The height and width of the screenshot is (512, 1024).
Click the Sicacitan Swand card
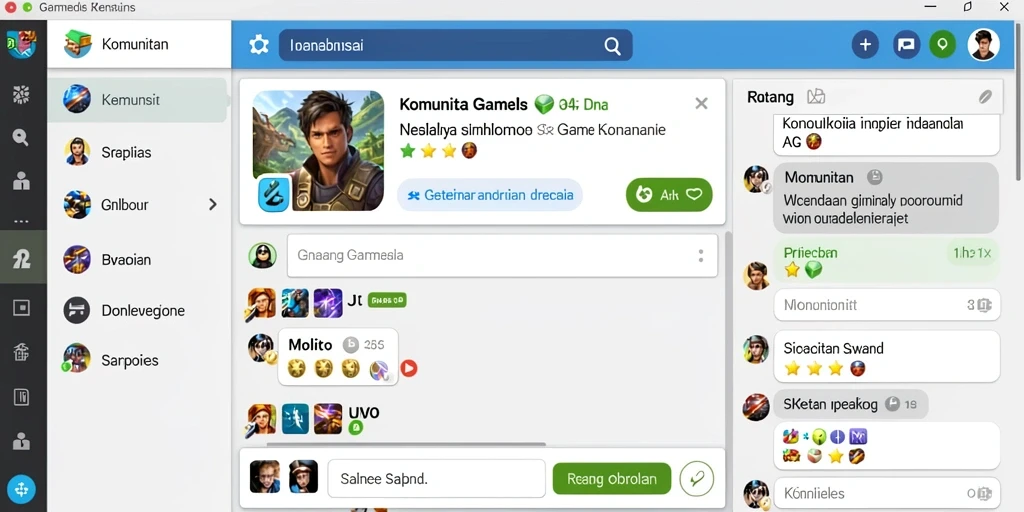pyautogui.click(x=886, y=357)
